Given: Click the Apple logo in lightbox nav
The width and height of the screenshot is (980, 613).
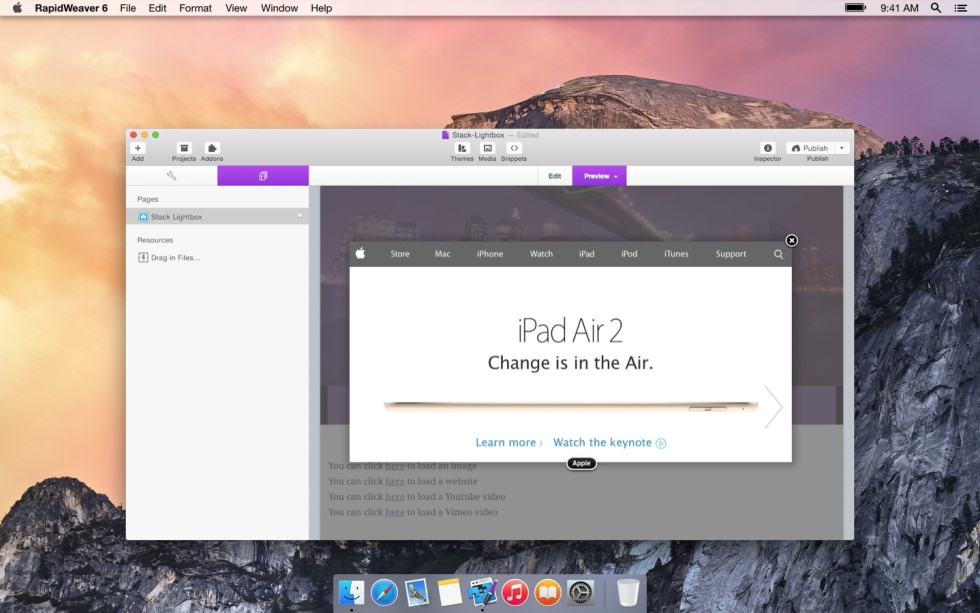Looking at the screenshot, I should coord(360,253).
